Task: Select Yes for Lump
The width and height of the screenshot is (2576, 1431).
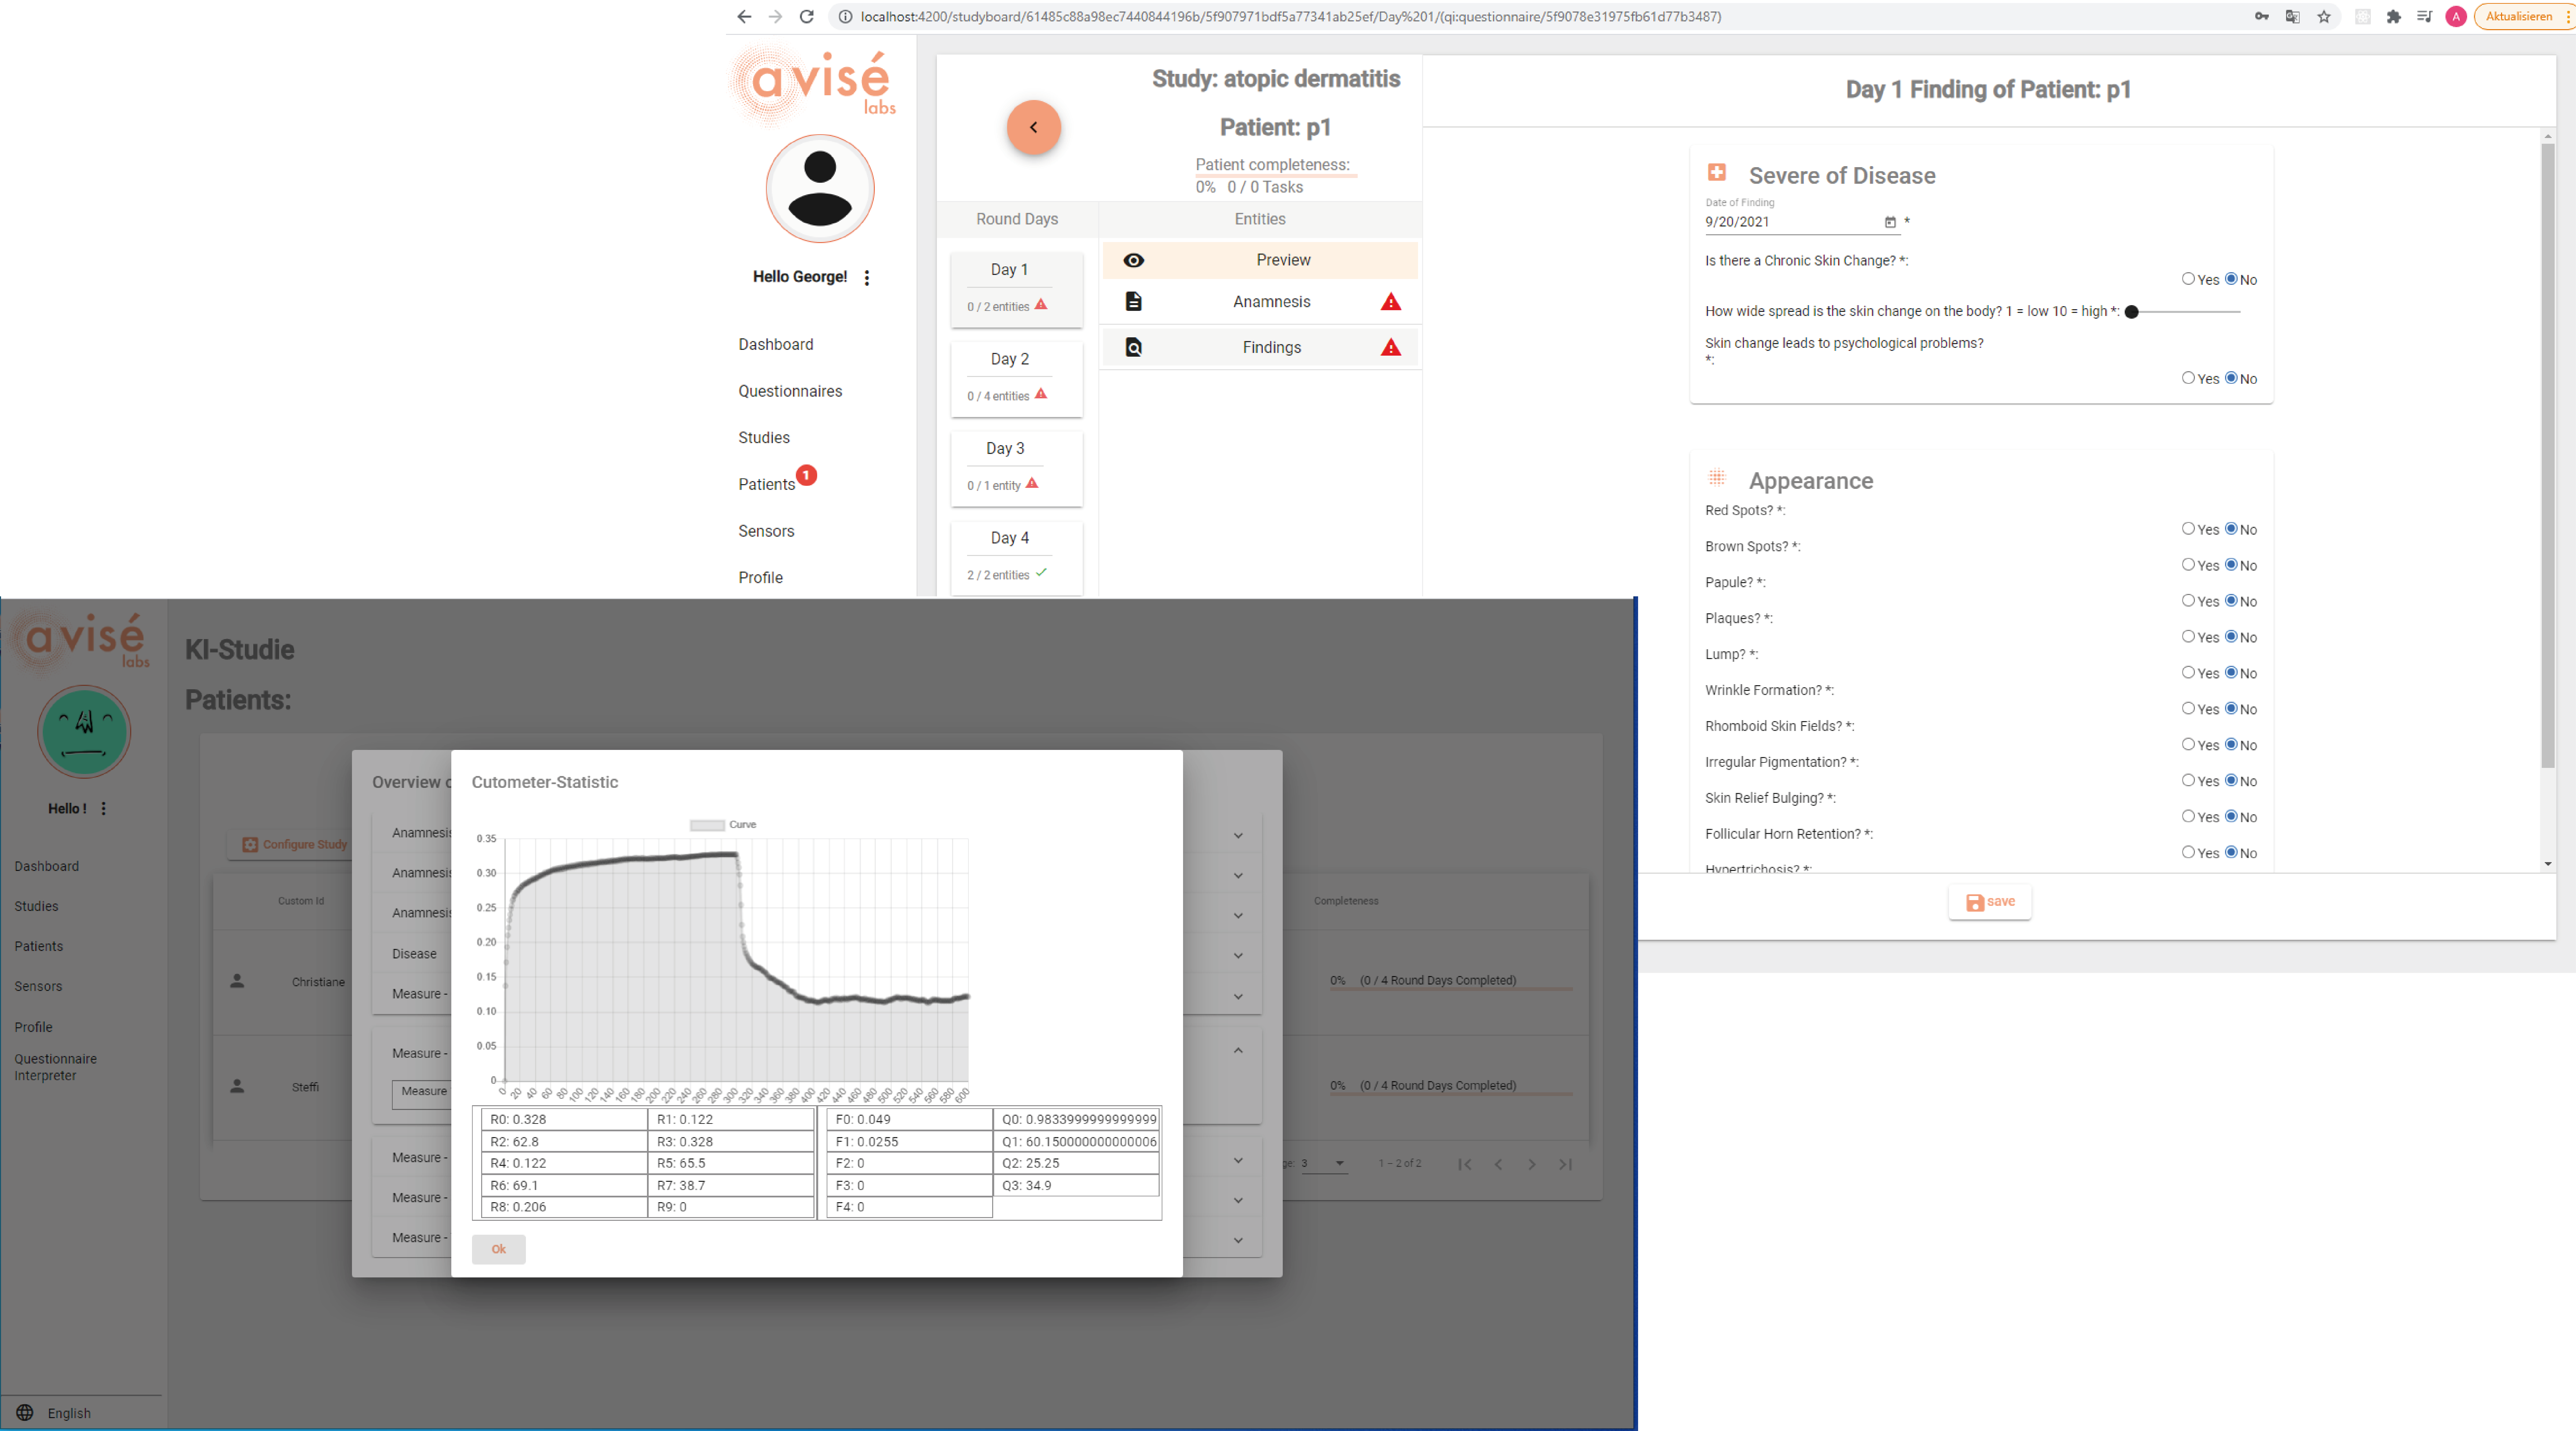Action: coord(2188,673)
